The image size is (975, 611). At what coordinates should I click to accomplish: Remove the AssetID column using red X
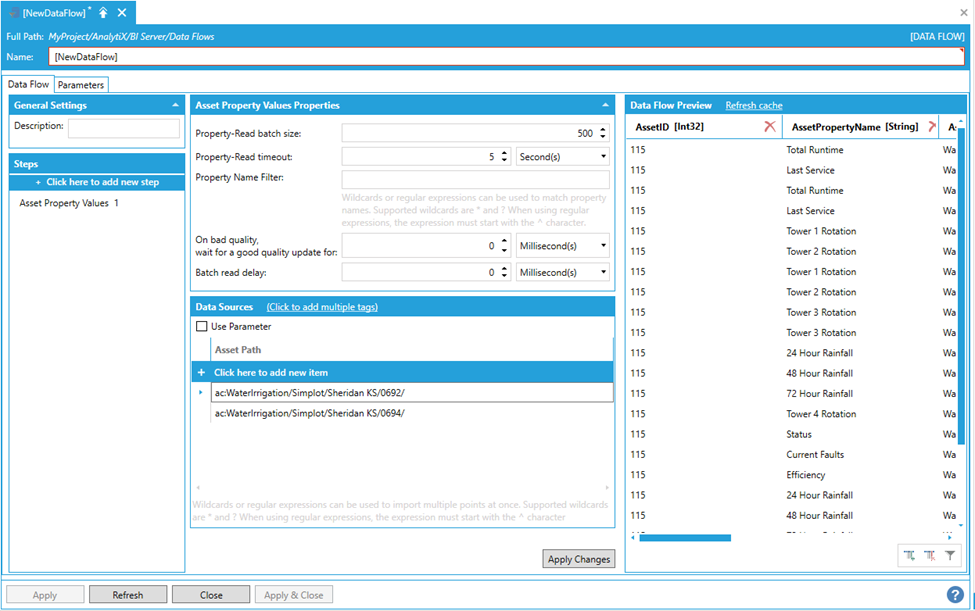tap(769, 127)
